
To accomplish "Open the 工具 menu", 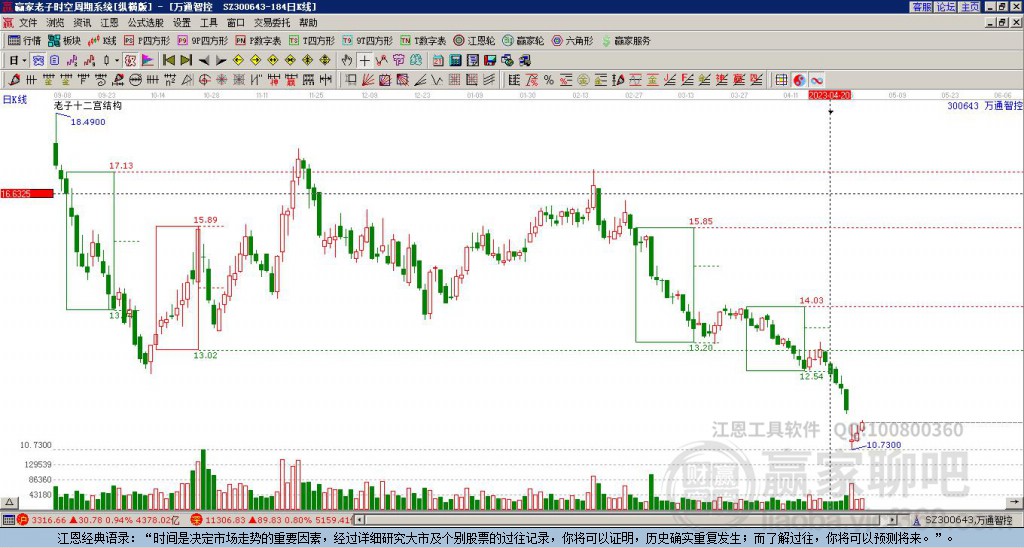I will (209, 23).
